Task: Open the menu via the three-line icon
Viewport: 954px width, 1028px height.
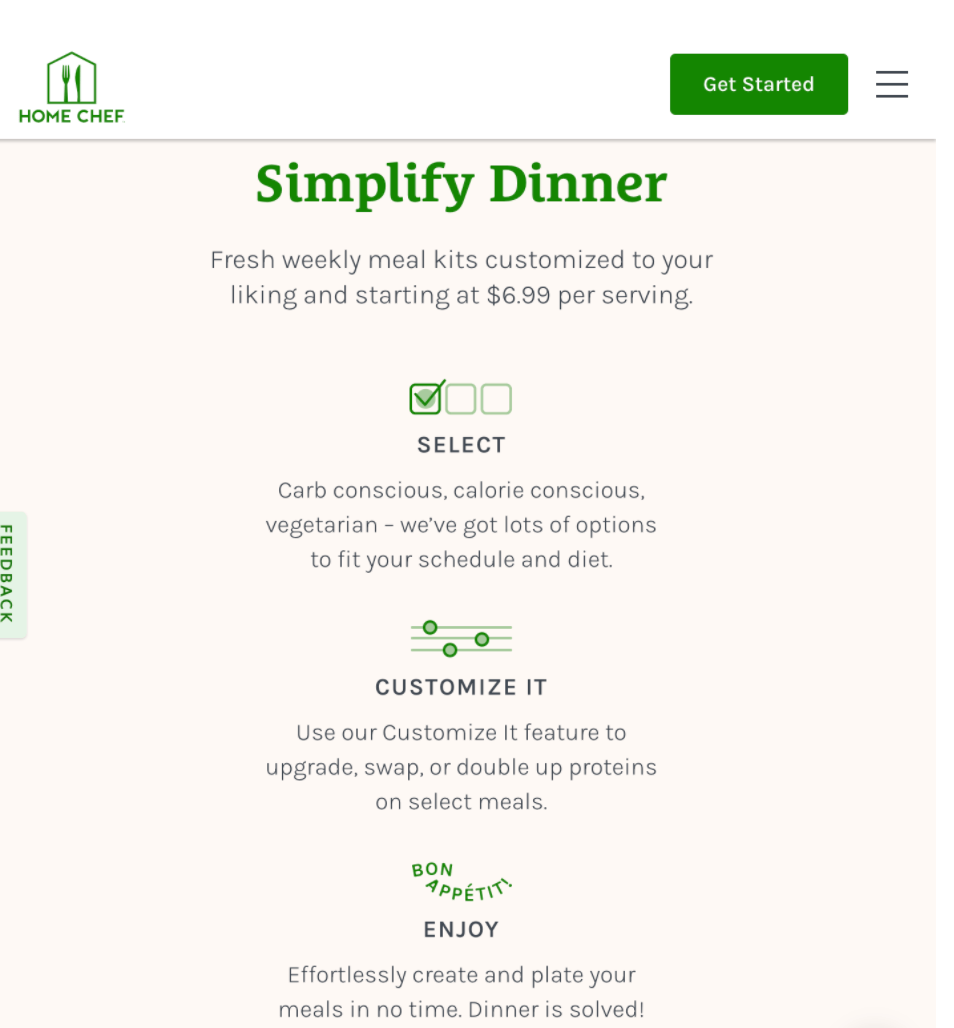Action: (x=891, y=84)
